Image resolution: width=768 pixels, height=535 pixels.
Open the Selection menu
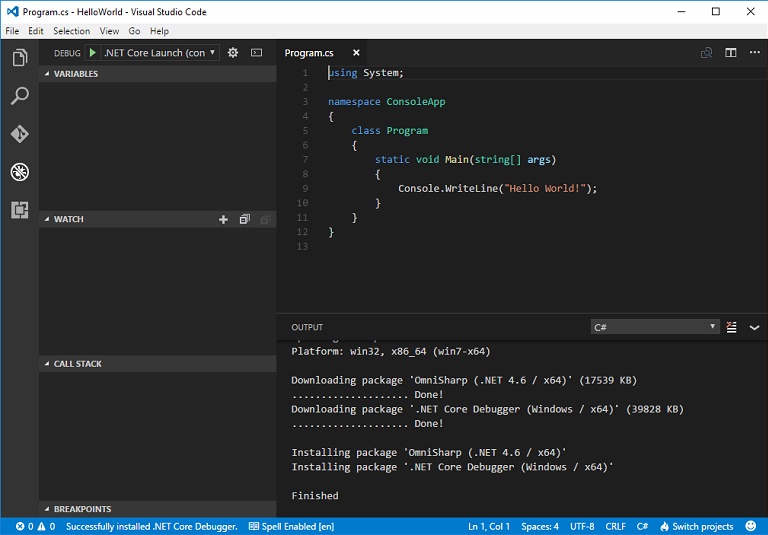[72, 31]
